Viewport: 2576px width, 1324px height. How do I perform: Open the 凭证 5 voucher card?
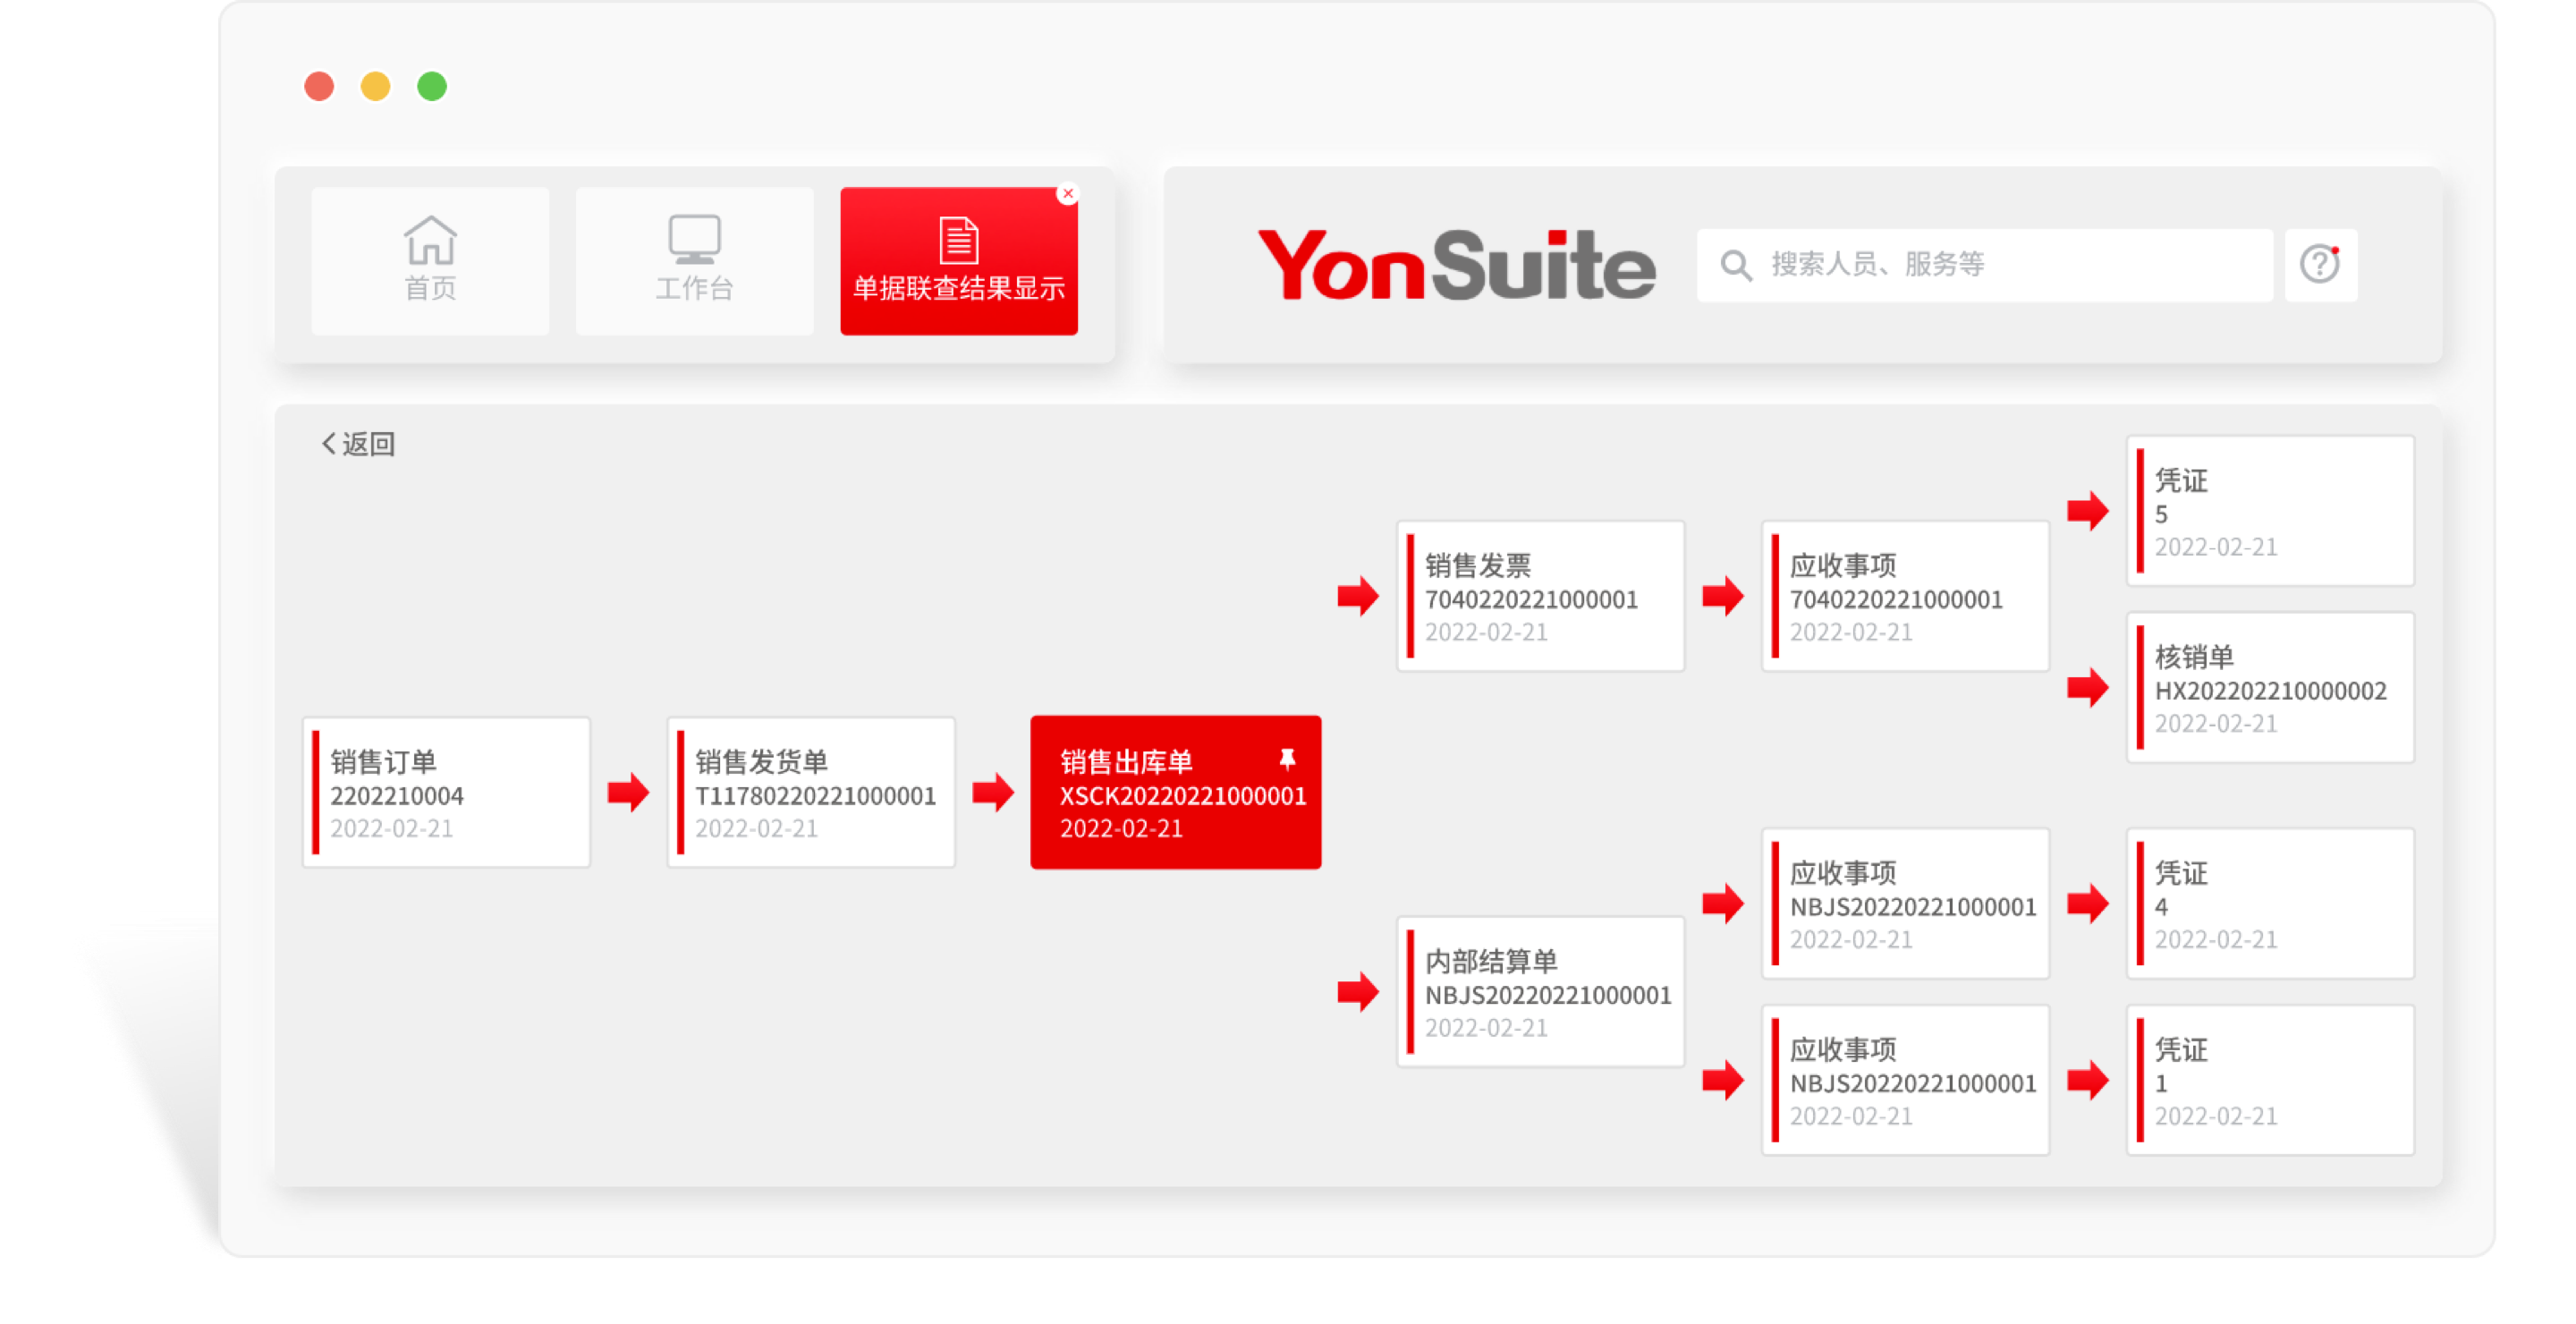[2270, 512]
